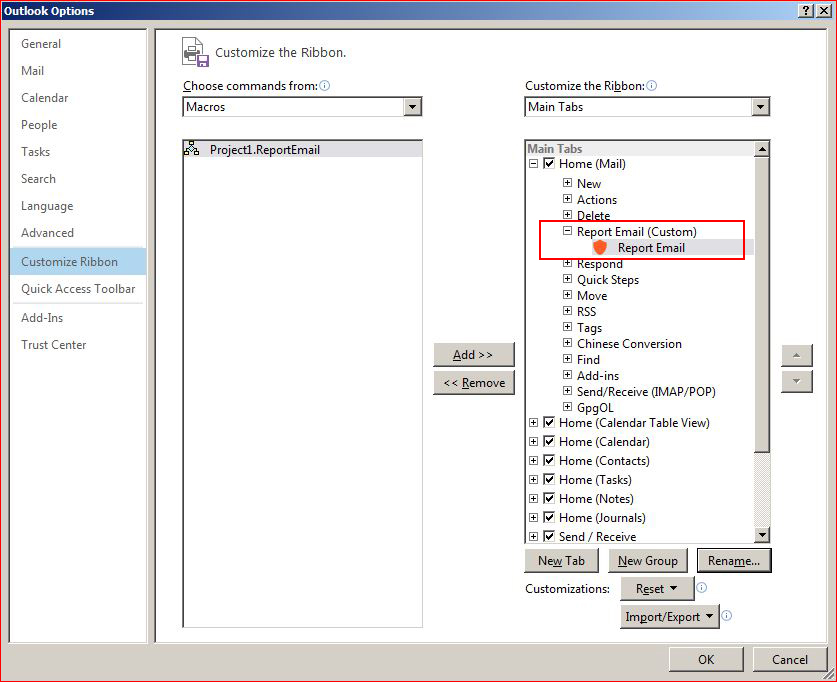Open the Language options category
This screenshot has height=682, width=837.
[x=78, y=206]
